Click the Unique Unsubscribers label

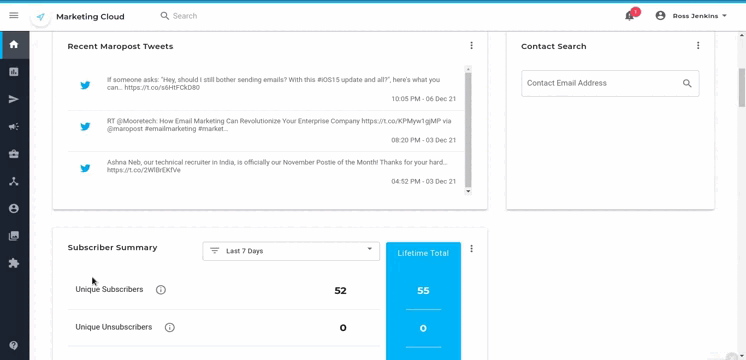click(x=114, y=327)
